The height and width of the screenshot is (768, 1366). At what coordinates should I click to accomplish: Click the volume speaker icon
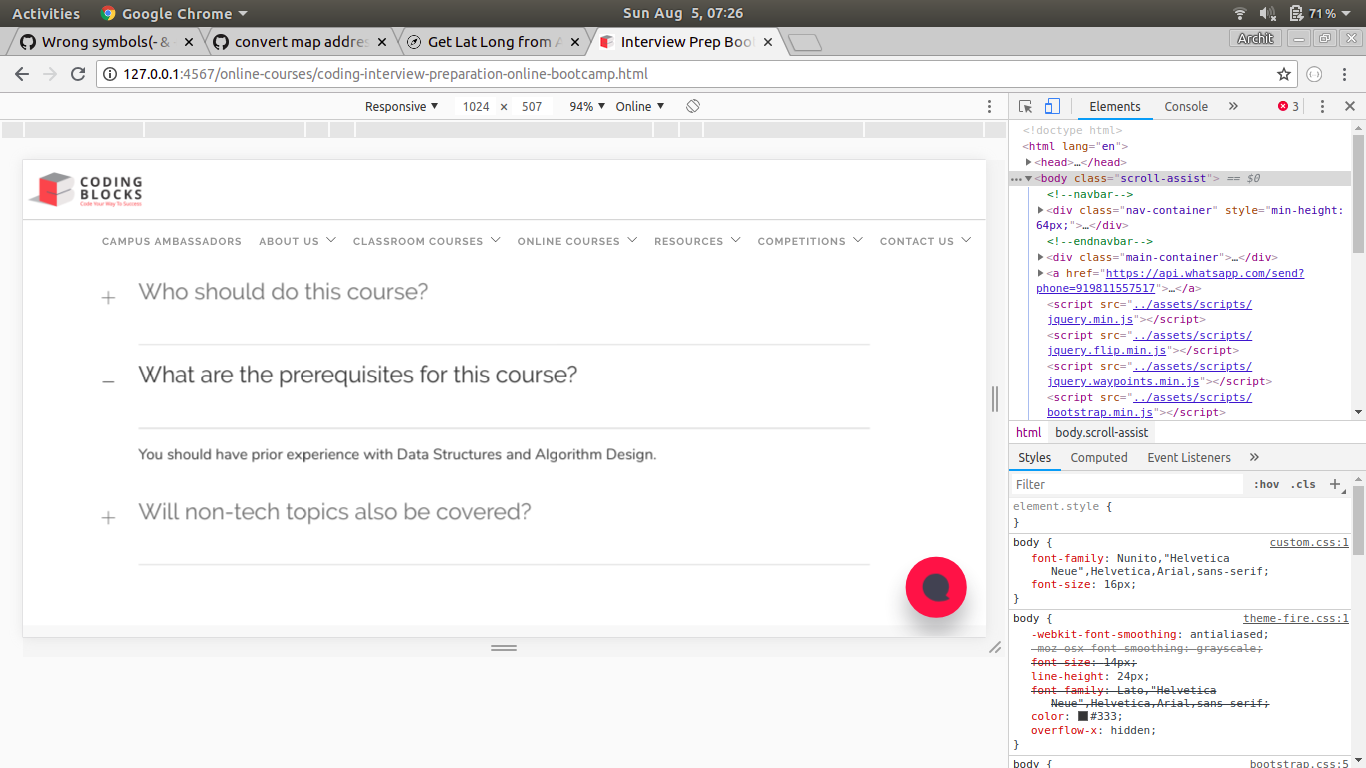click(x=1268, y=13)
